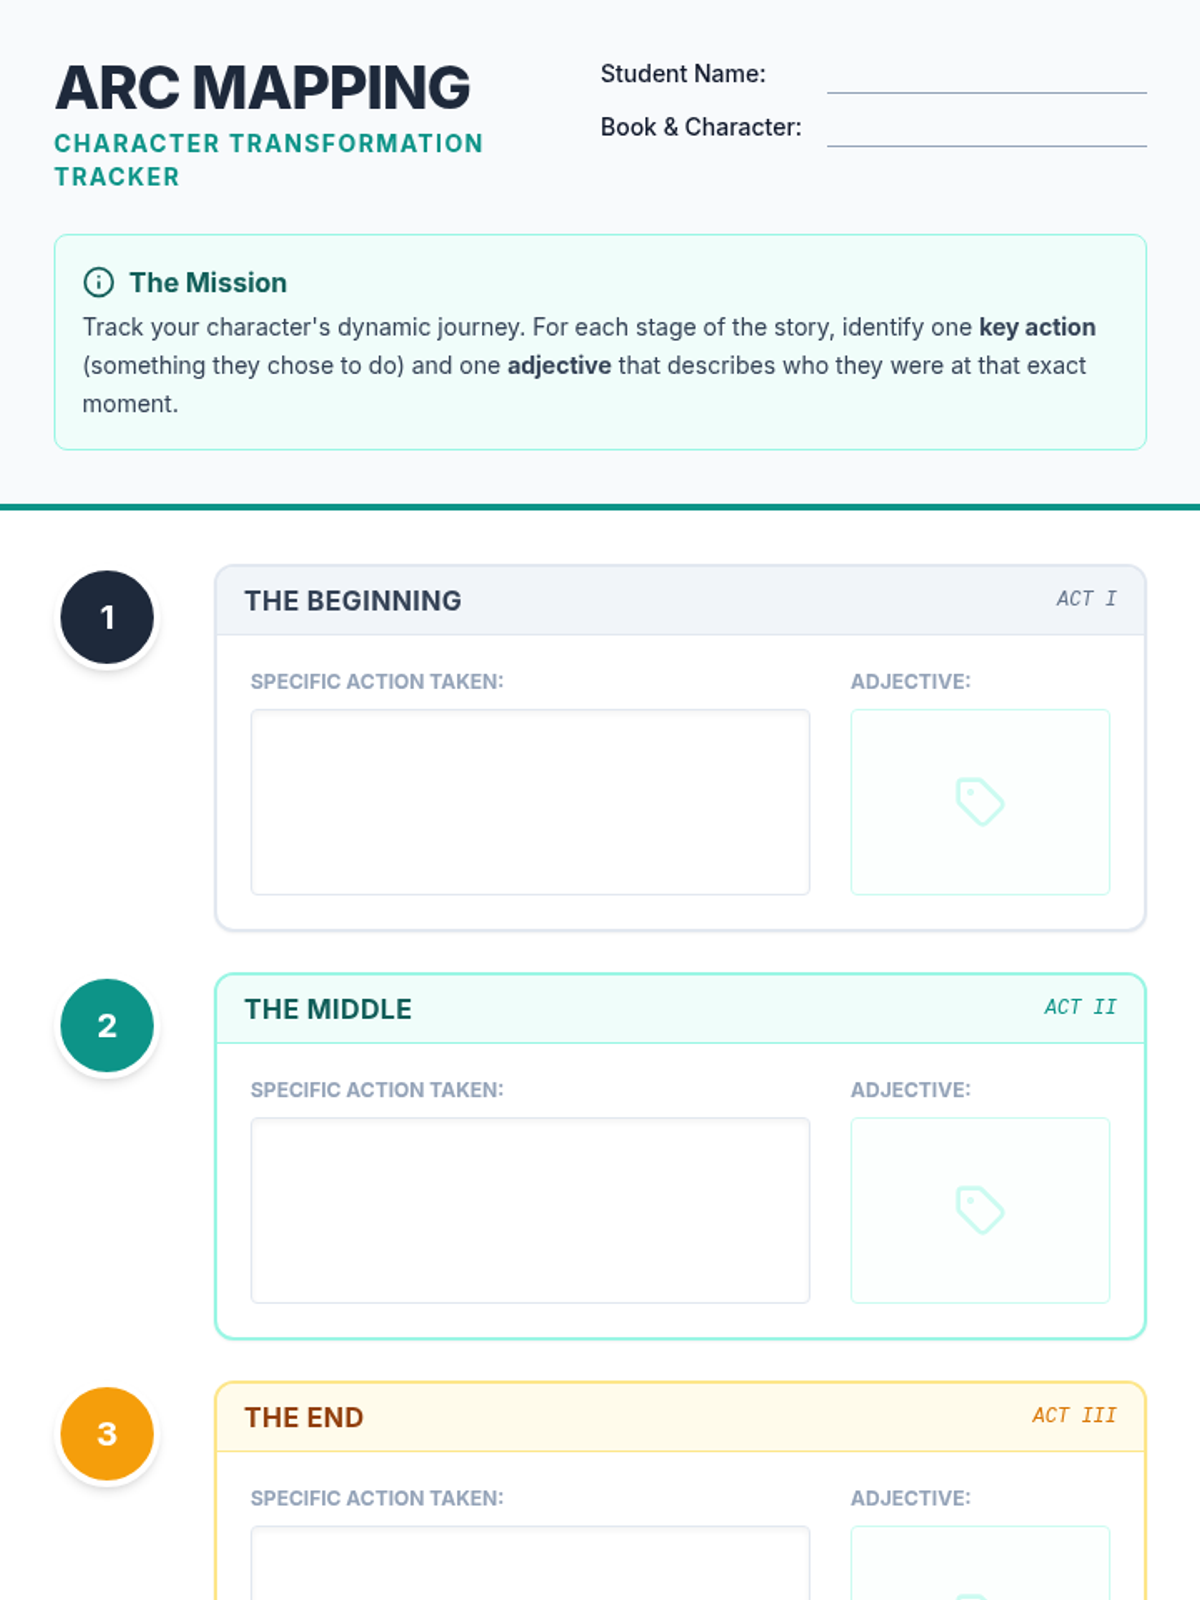Viewport: 1200px width, 1600px height.
Task: Click the tag icon in Beginning adjective box
Action: pyautogui.click(x=980, y=802)
